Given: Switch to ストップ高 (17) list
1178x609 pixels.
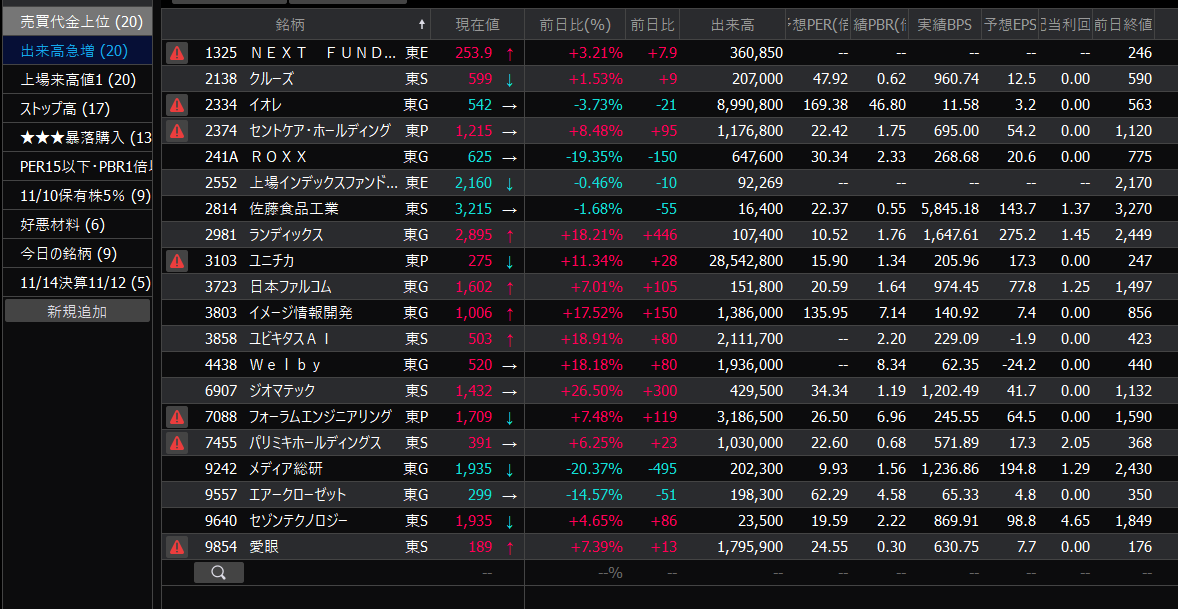Looking at the screenshot, I should click(x=66, y=108).
